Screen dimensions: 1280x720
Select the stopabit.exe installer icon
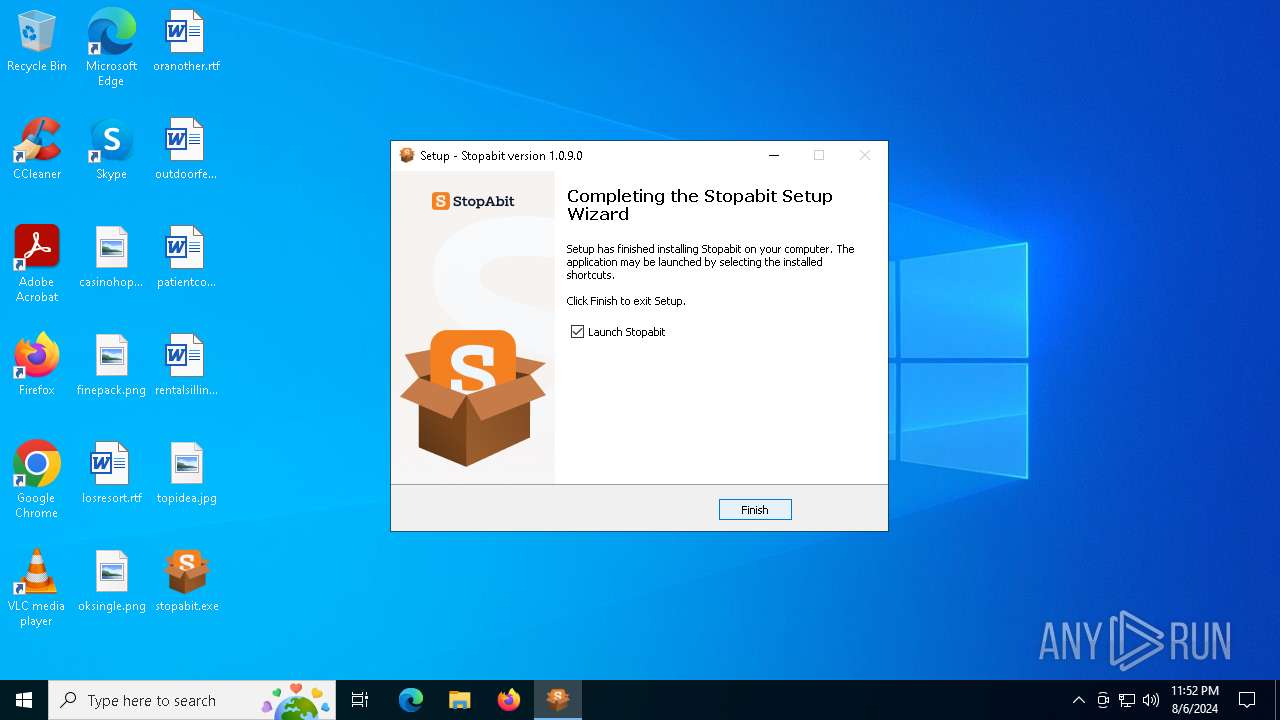(186, 581)
